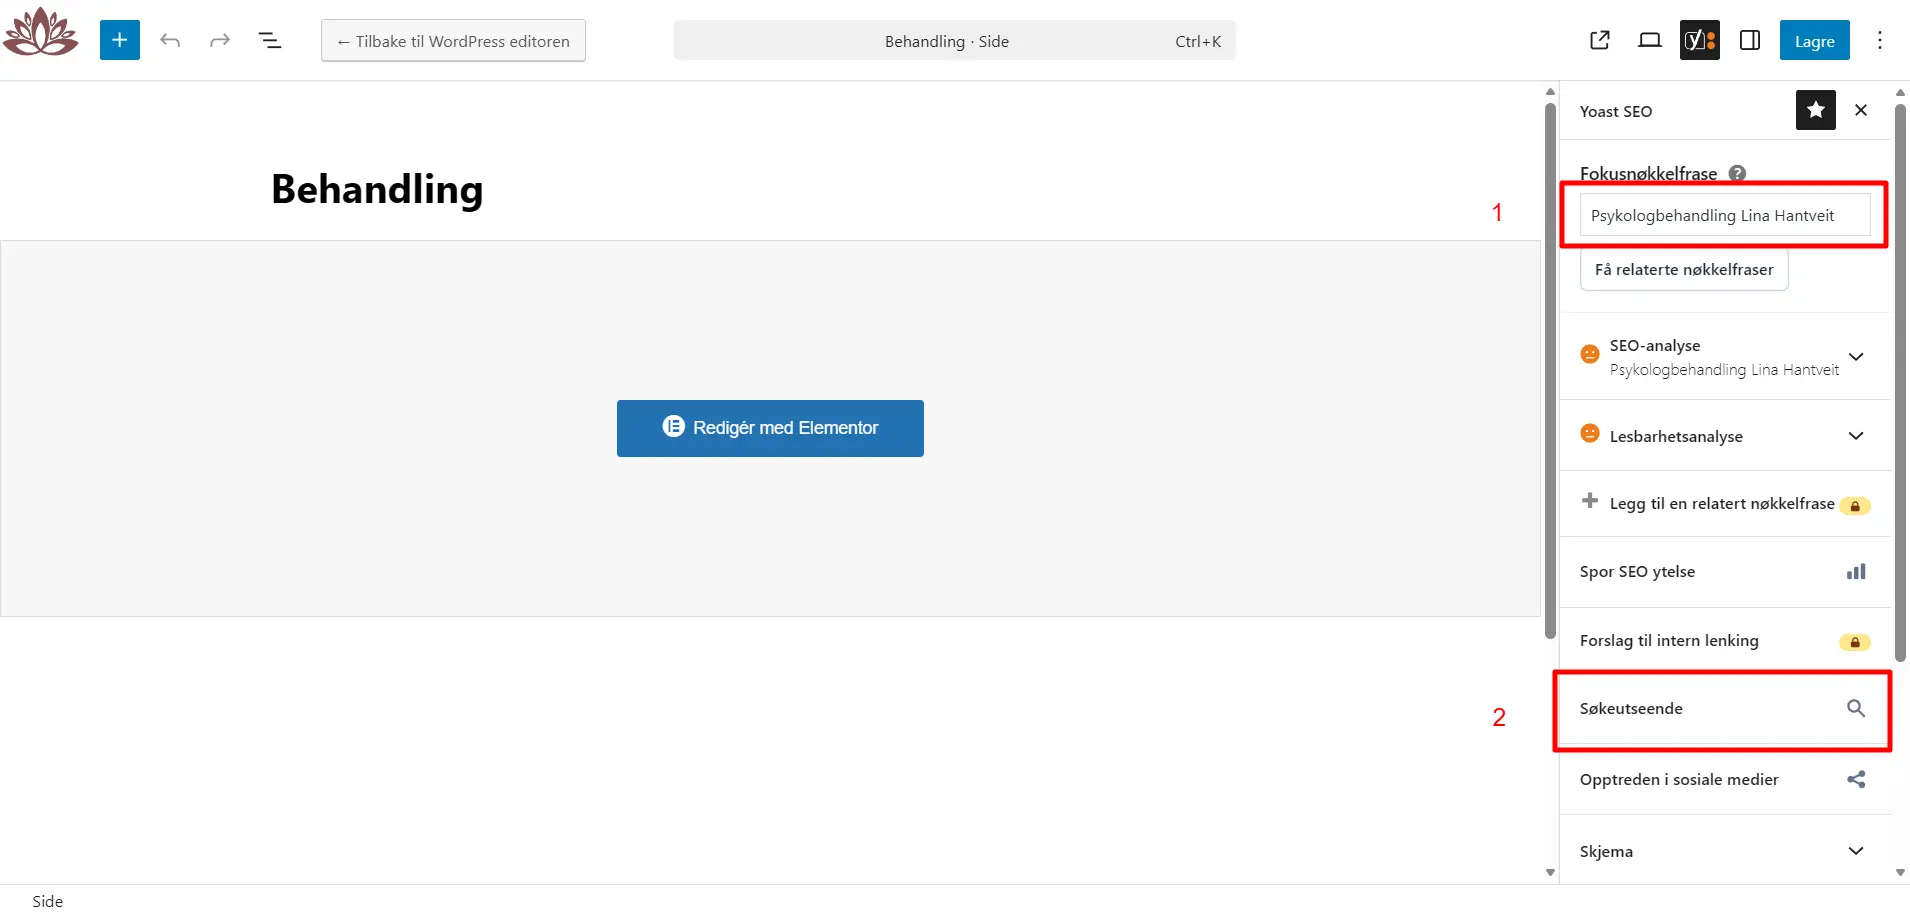Go back to the WordPress editor
The height and width of the screenshot is (915, 1910).
click(453, 41)
